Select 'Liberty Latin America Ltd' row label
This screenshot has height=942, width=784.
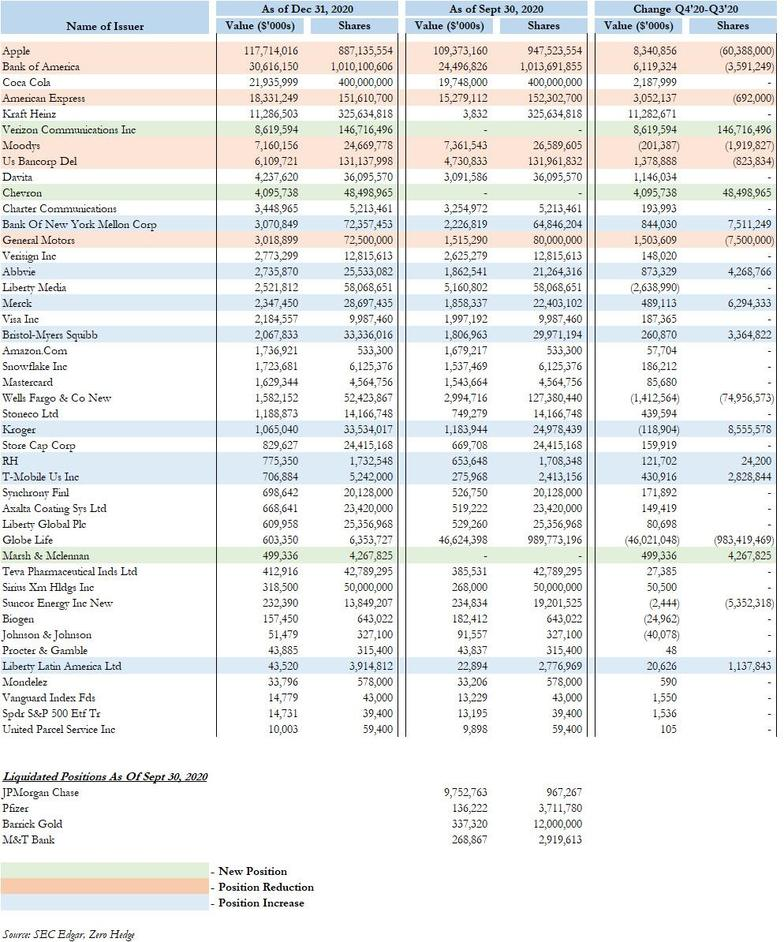click(62, 666)
